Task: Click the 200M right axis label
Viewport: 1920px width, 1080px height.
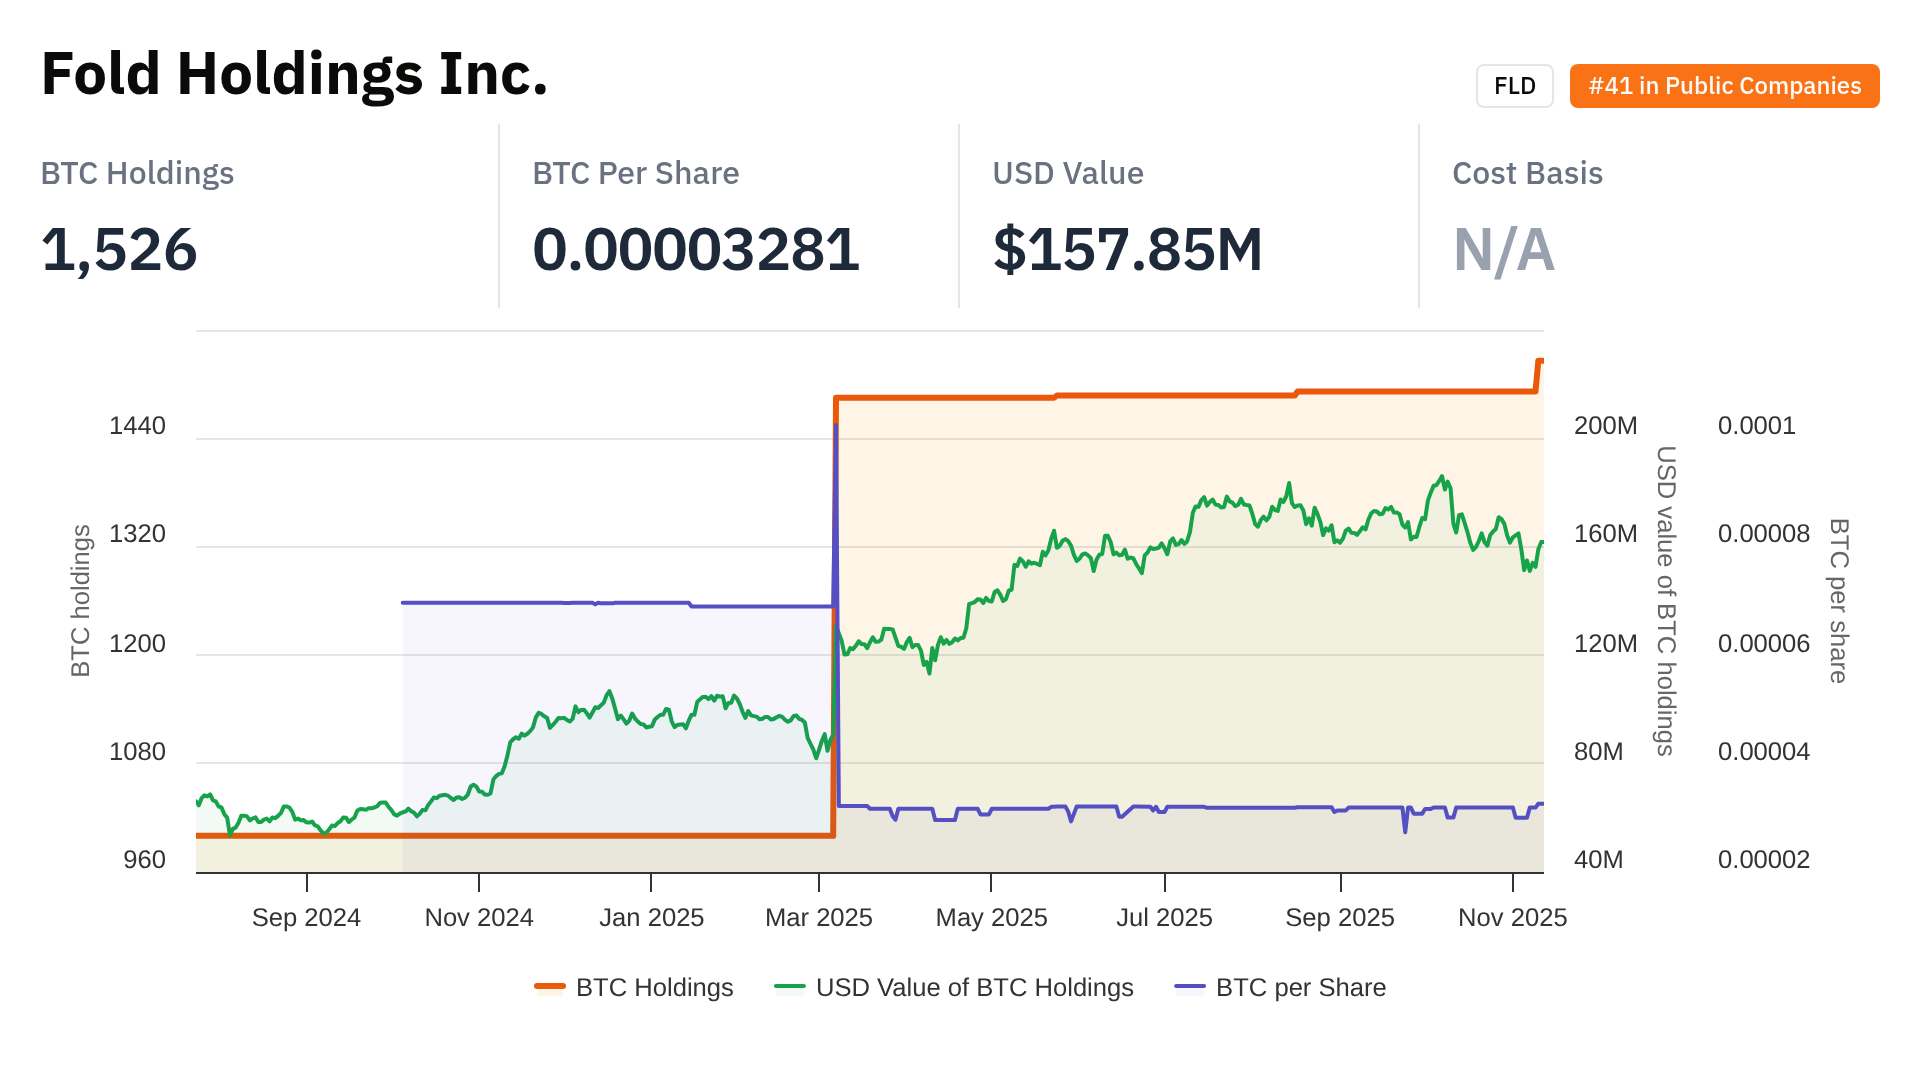Action: (1605, 426)
